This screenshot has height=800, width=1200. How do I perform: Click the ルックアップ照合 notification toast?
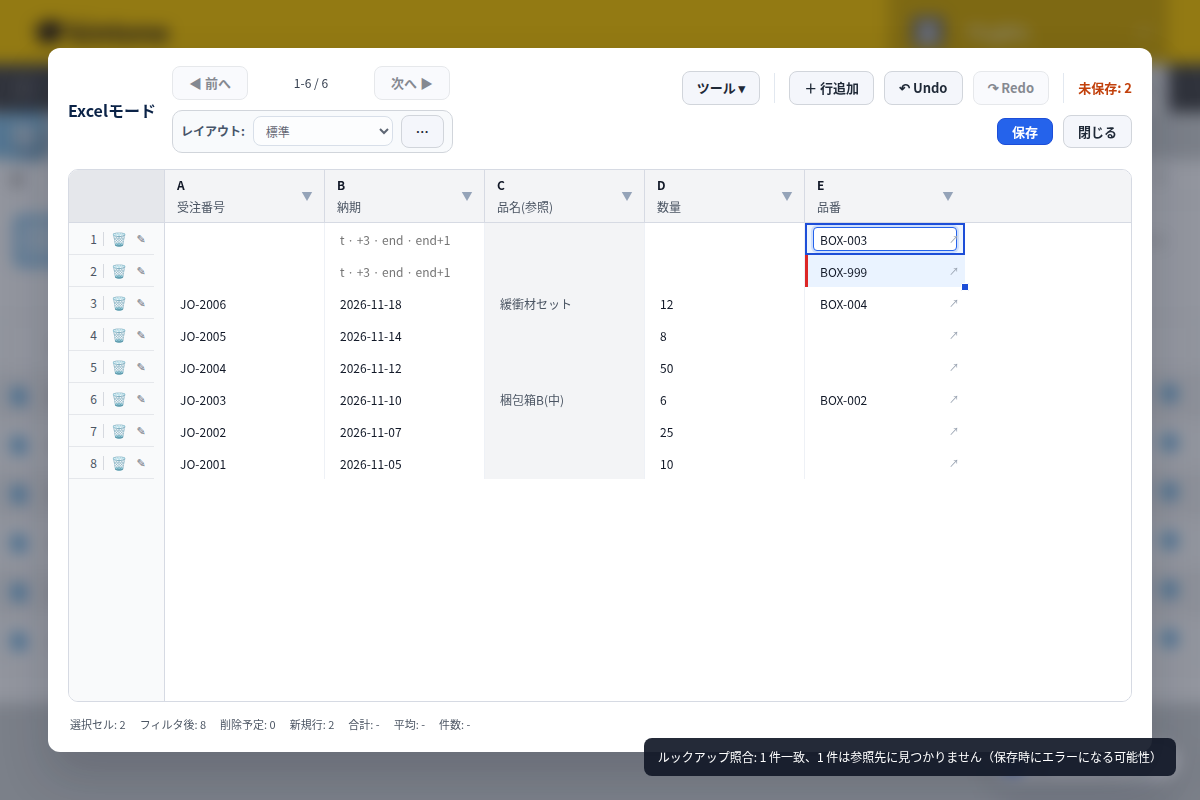[910, 757]
